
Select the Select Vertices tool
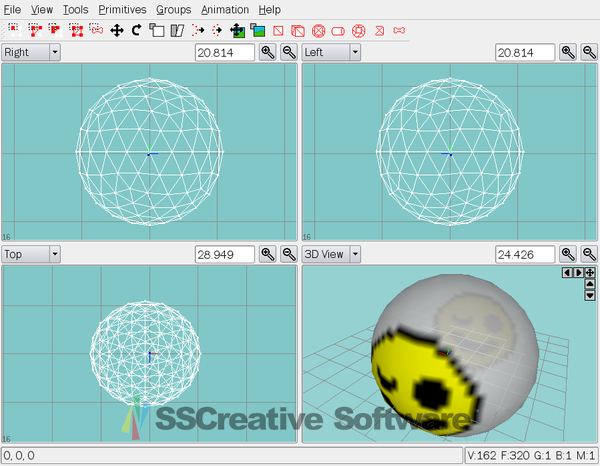(14, 30)
